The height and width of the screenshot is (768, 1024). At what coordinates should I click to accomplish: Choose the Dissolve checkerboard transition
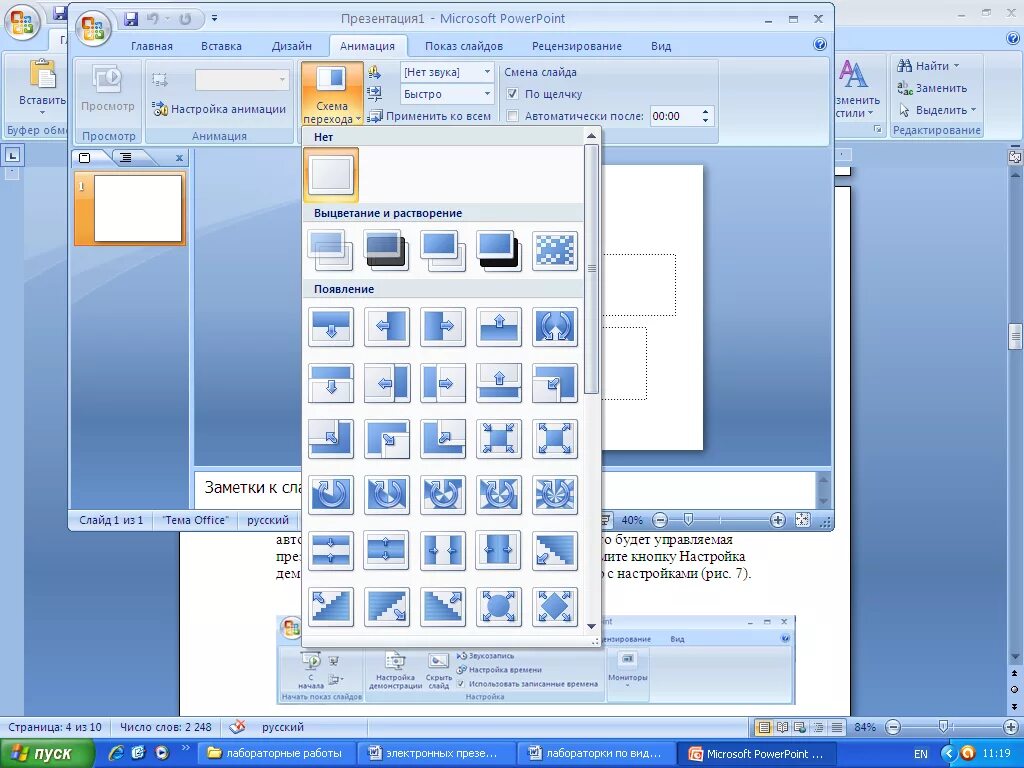pyautogui.click(x=555, y=251)
